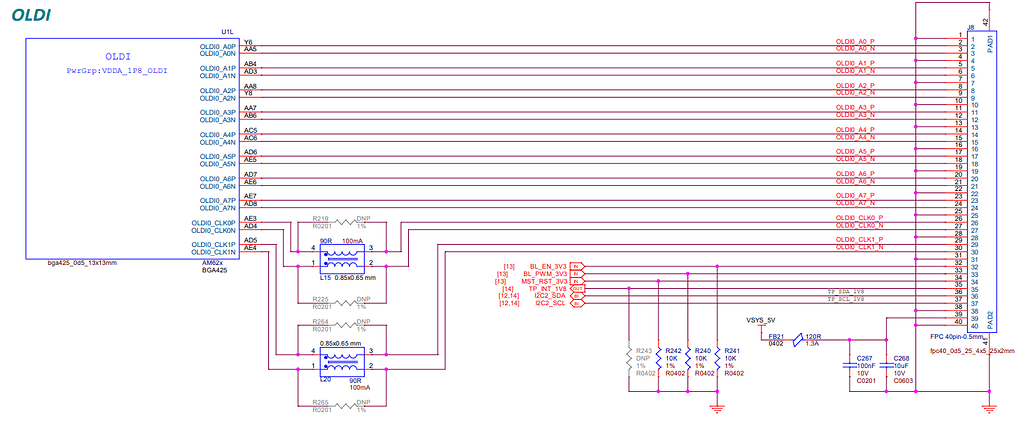This screenshot has height=433, width=1035.
Task: Select the J8 FPC connector body
Action: [981, 180]
